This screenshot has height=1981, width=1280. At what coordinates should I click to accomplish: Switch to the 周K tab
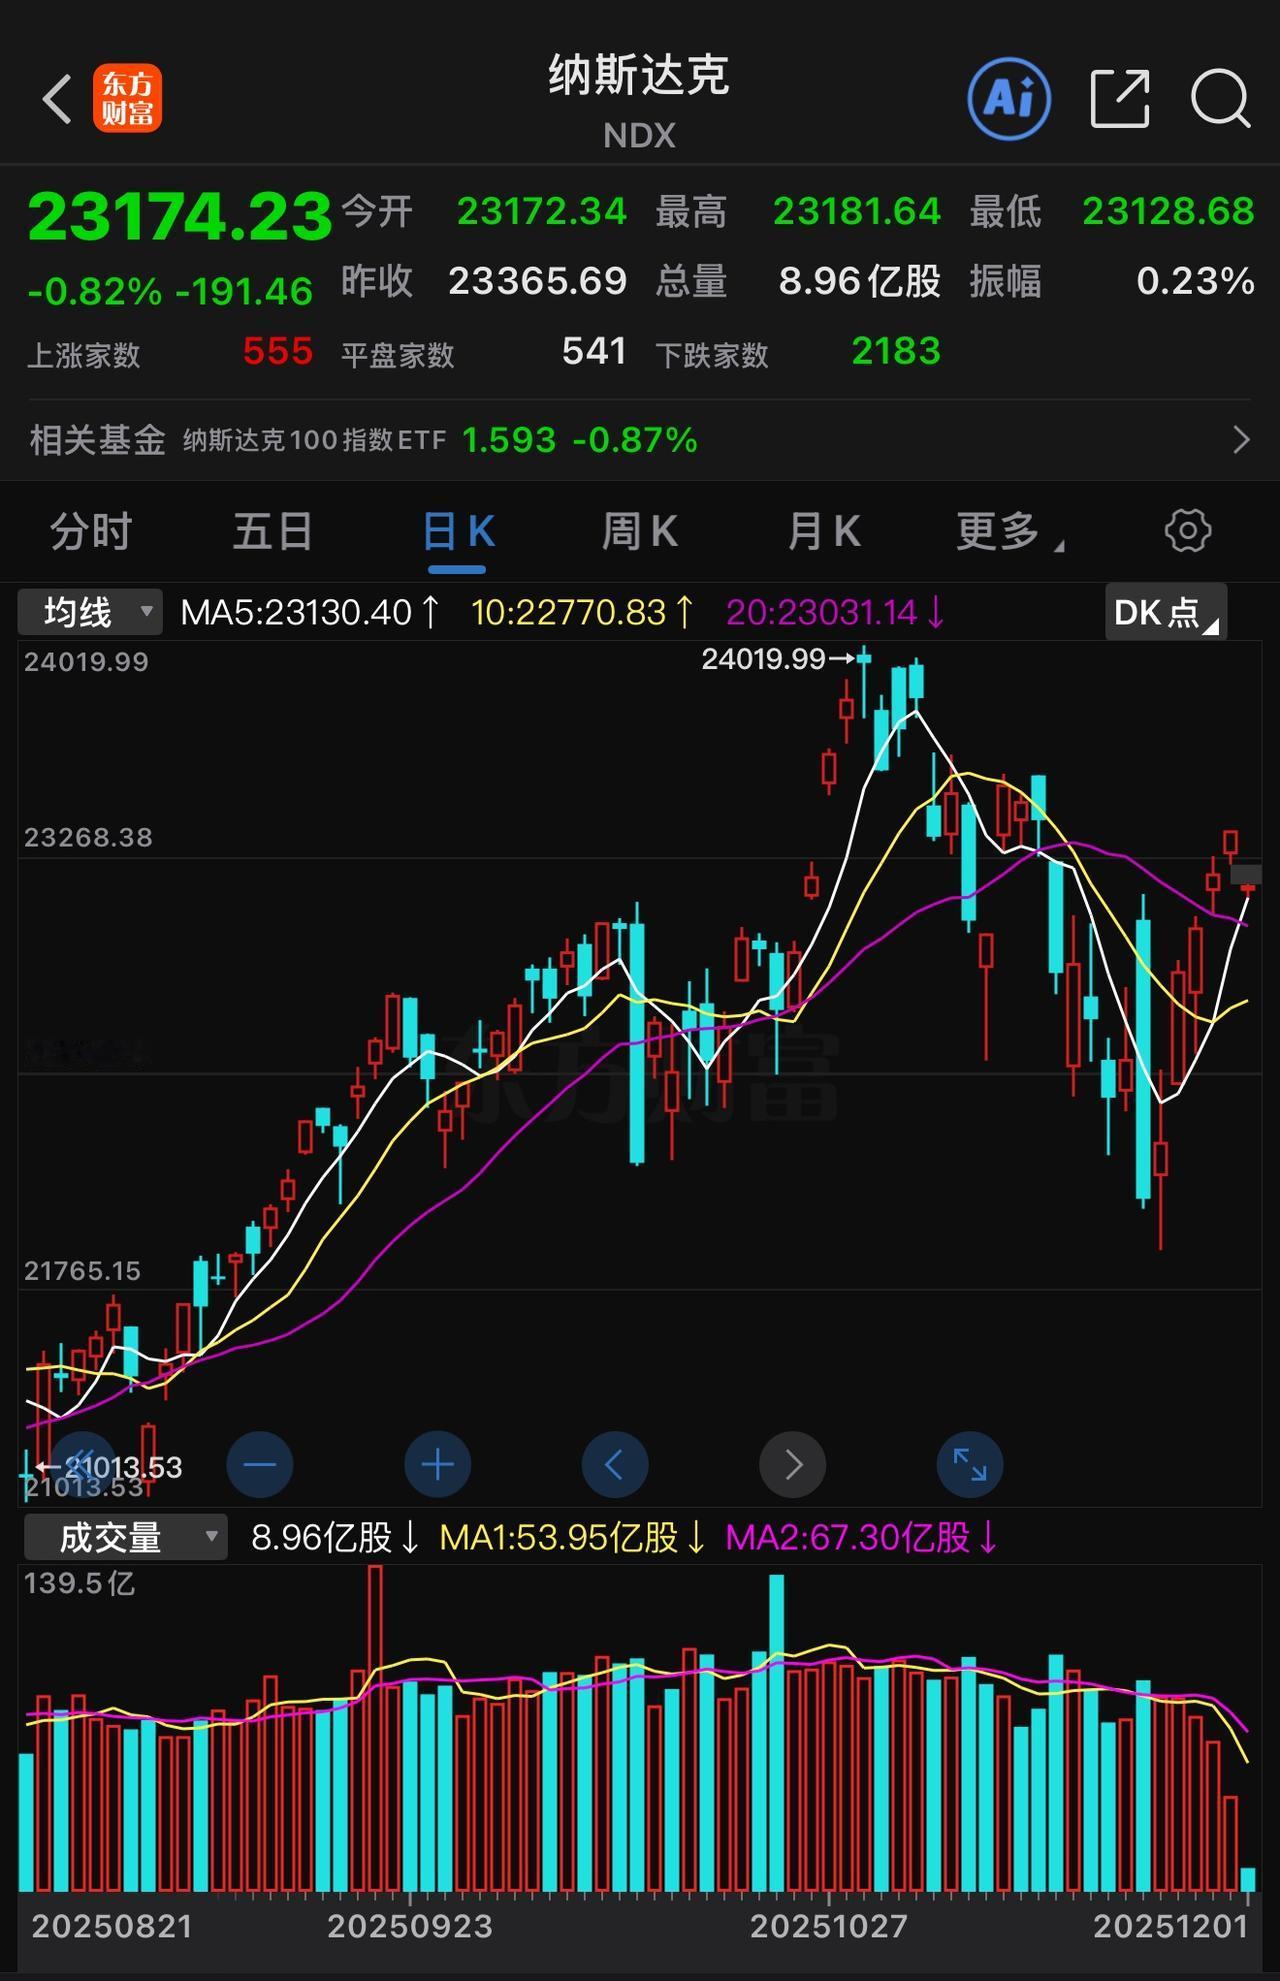pos(640,531)
